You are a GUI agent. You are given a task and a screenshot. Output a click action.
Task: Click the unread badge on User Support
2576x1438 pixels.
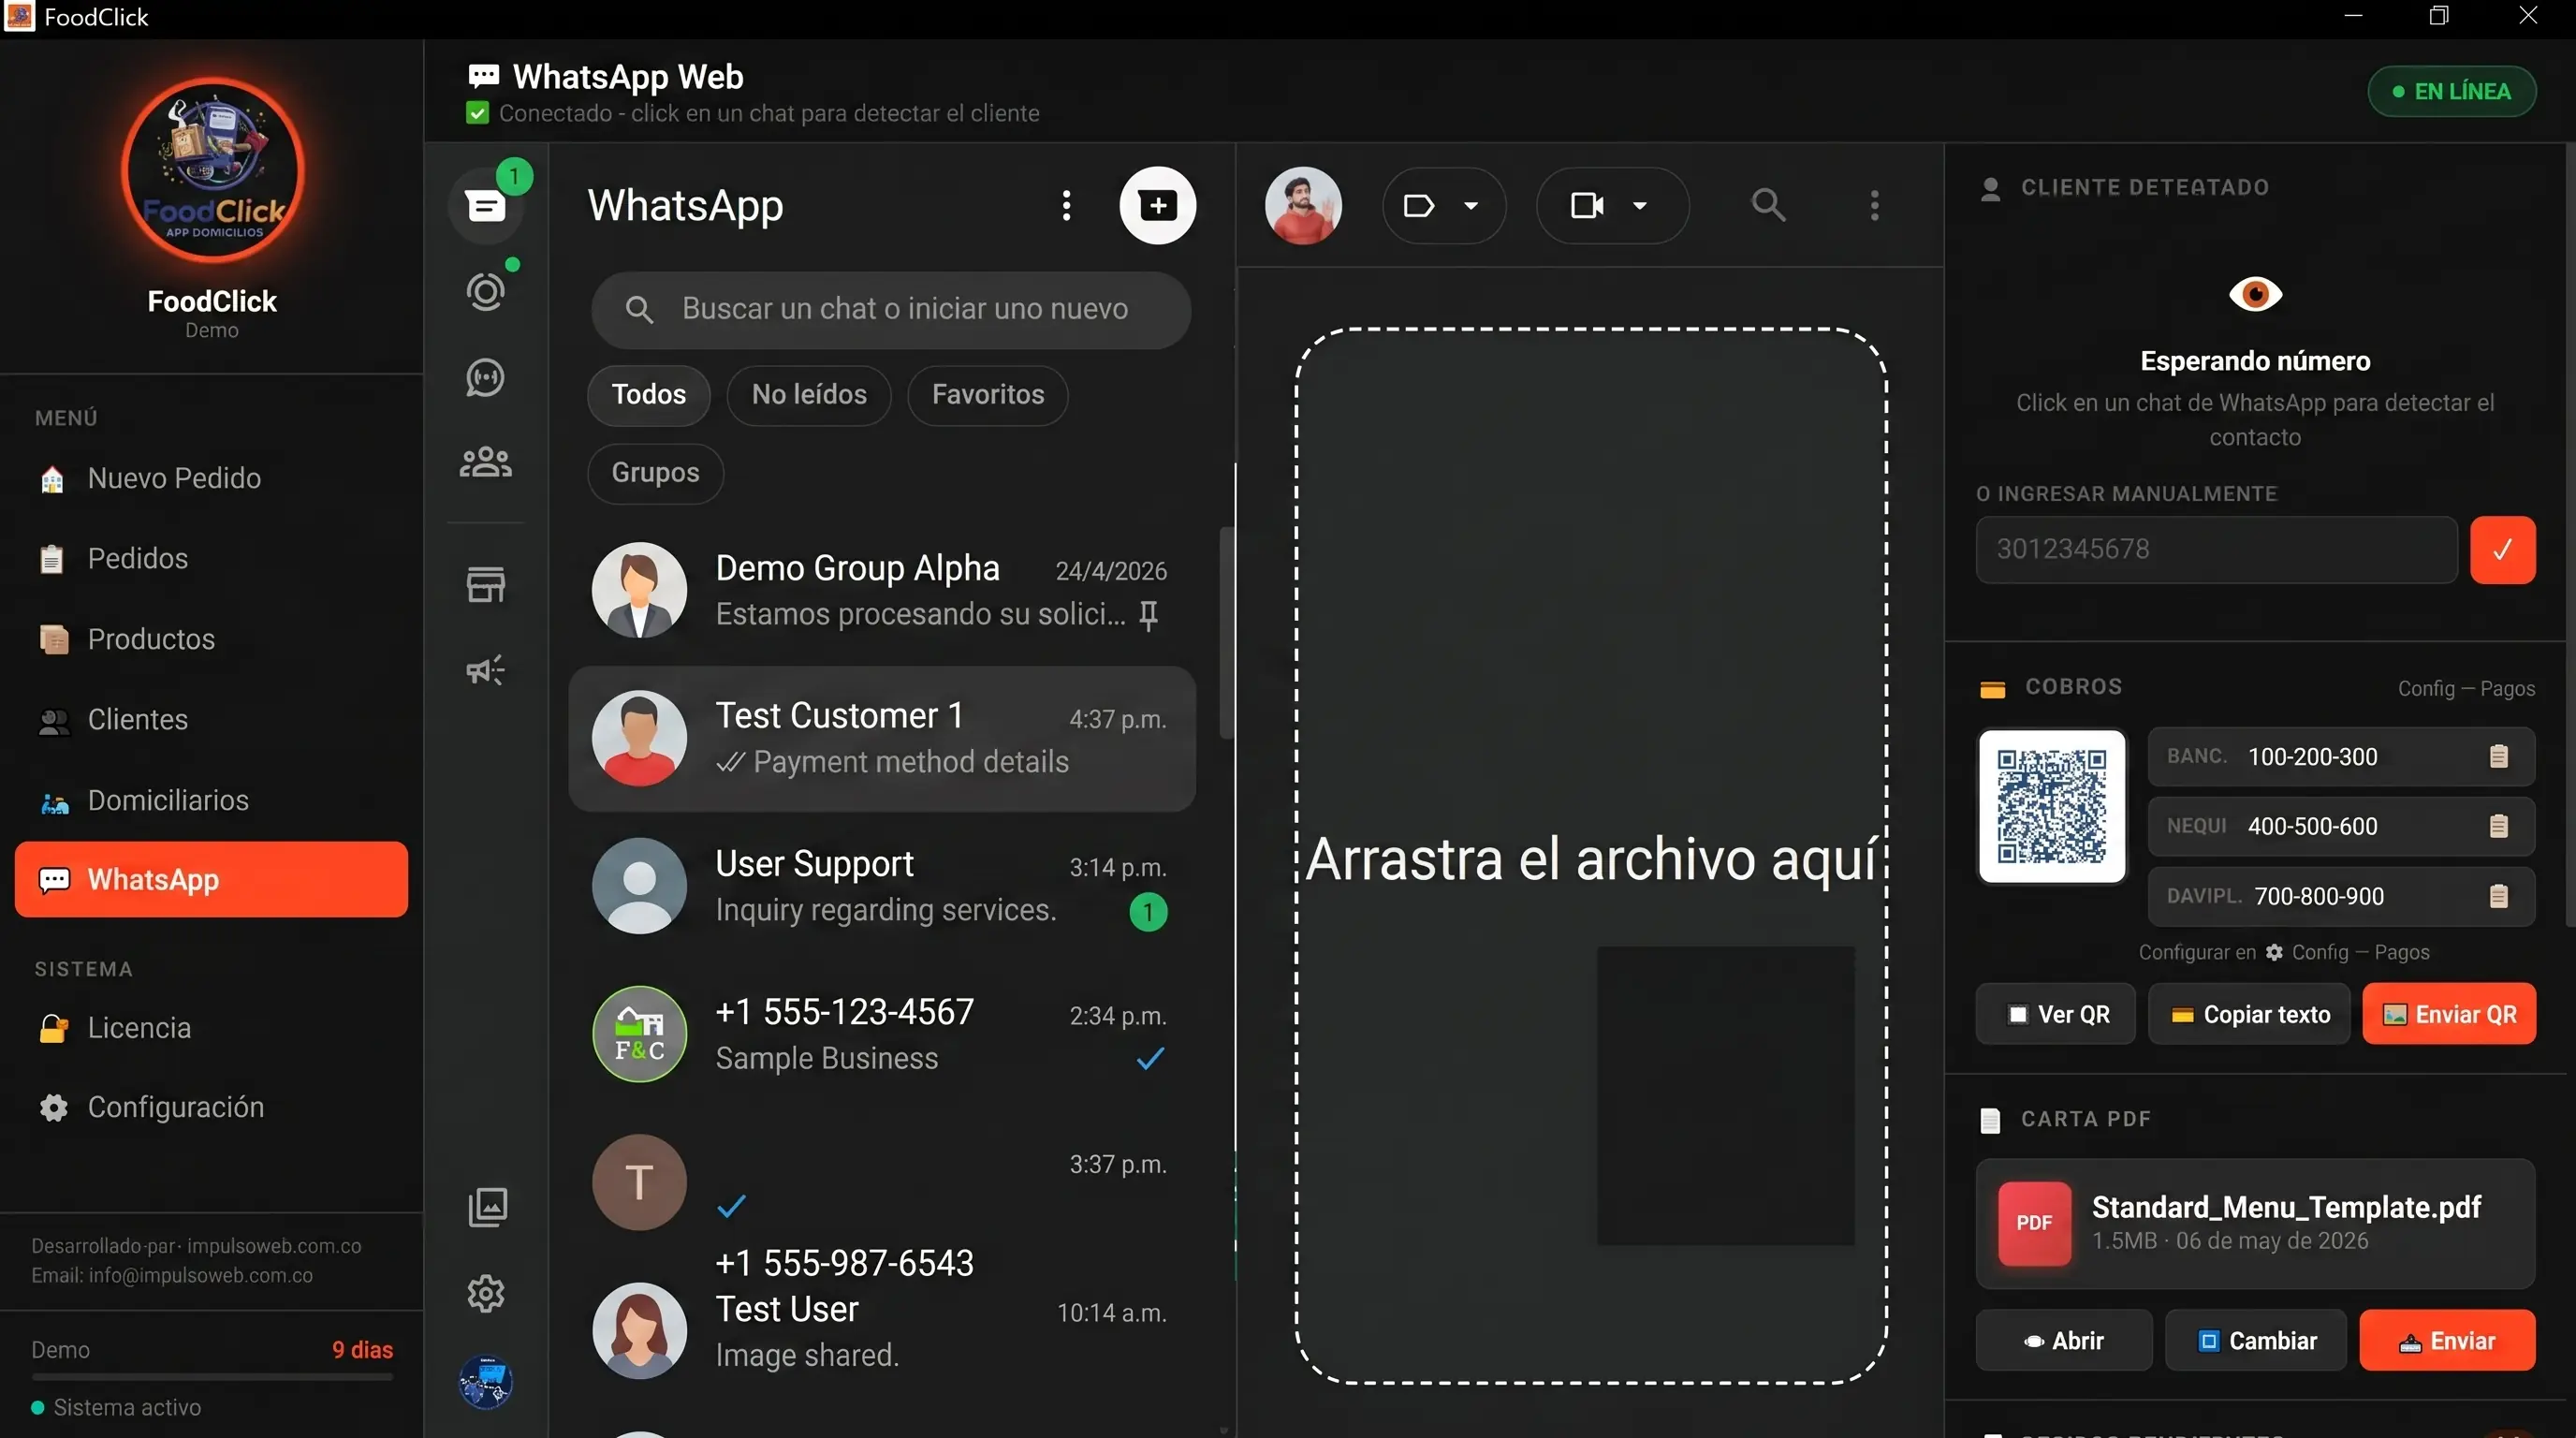(x=1148, y=912)
